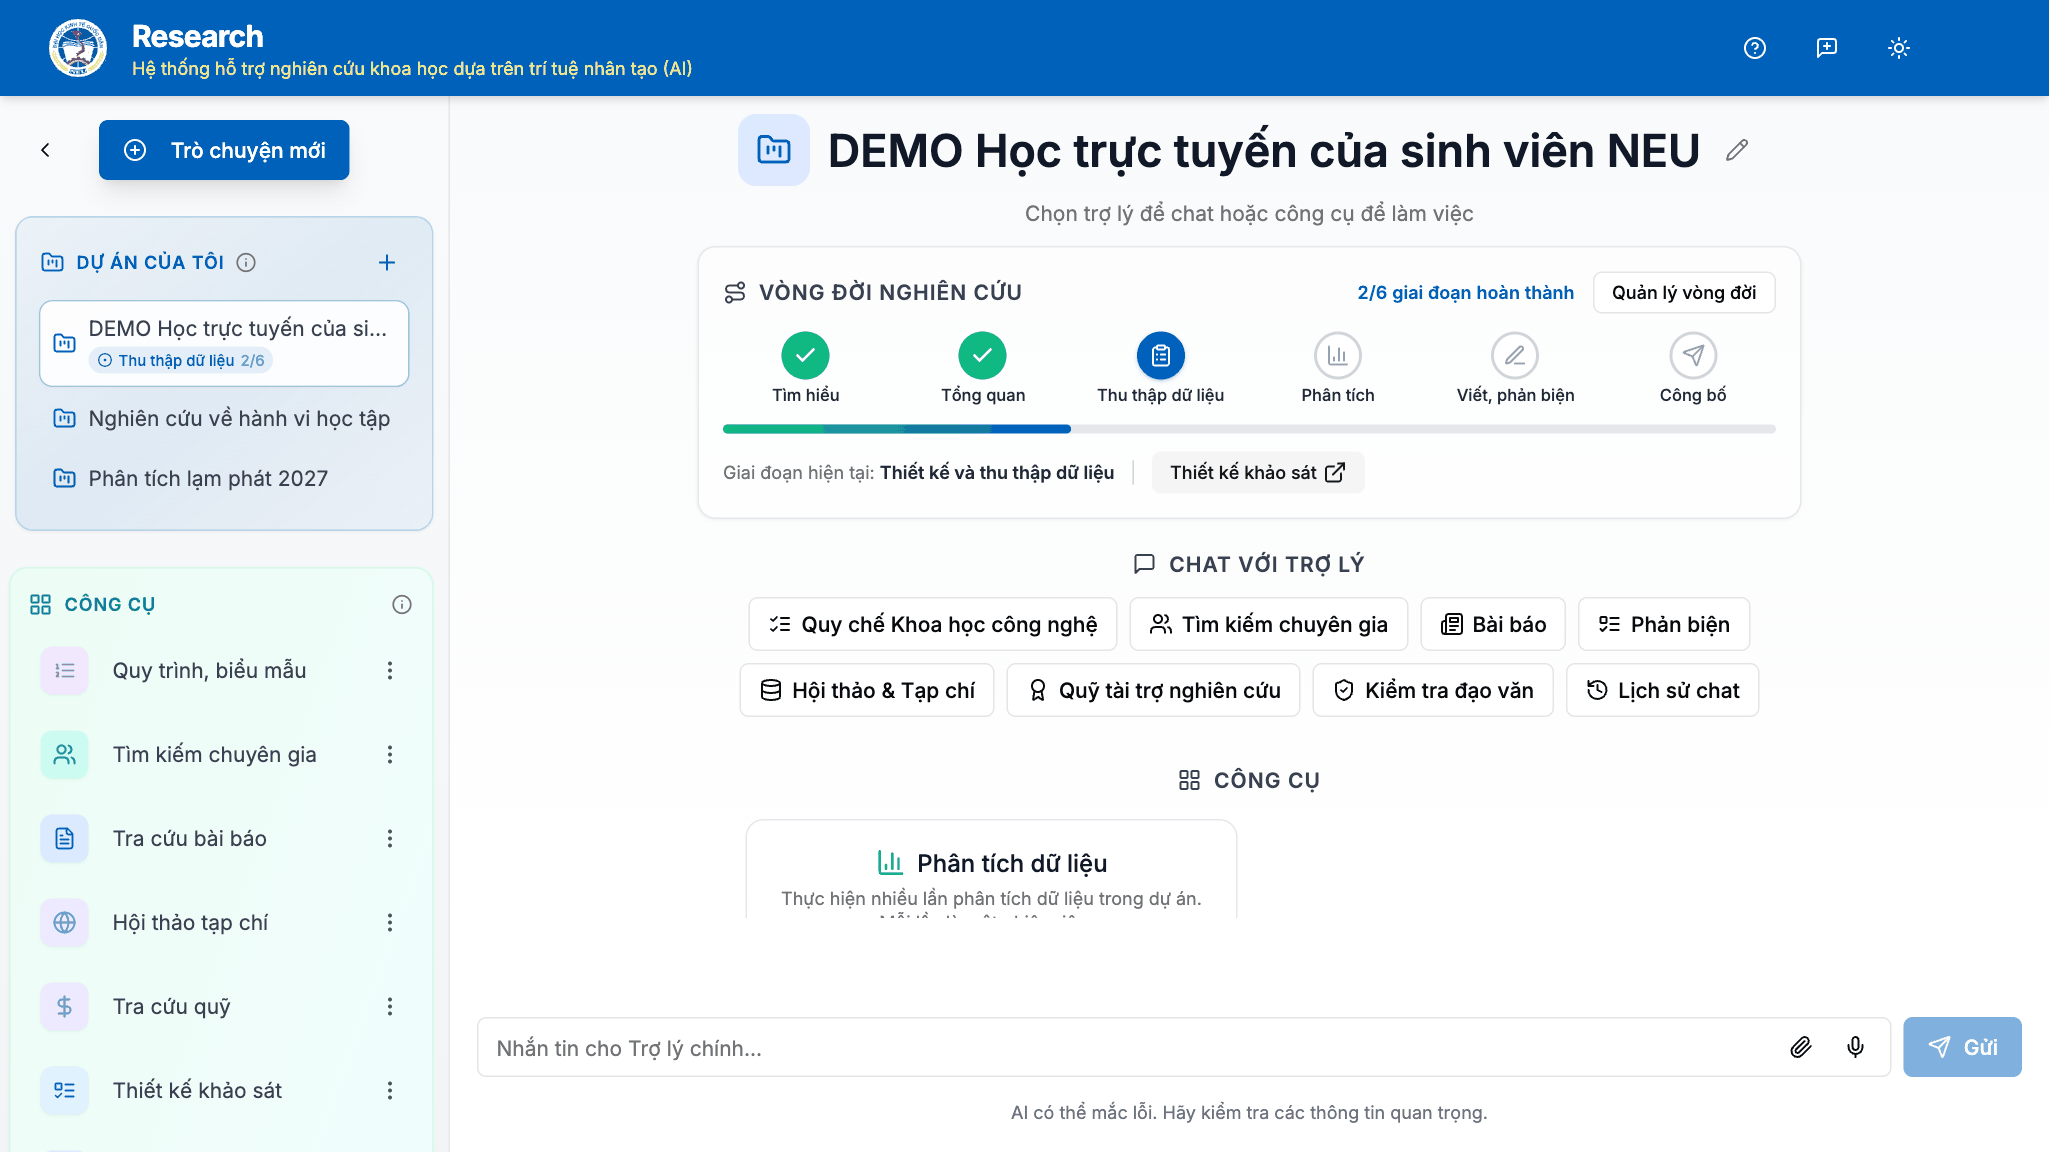Click the info icon in the CÔNG CỤ panel

tap(402, 604)
